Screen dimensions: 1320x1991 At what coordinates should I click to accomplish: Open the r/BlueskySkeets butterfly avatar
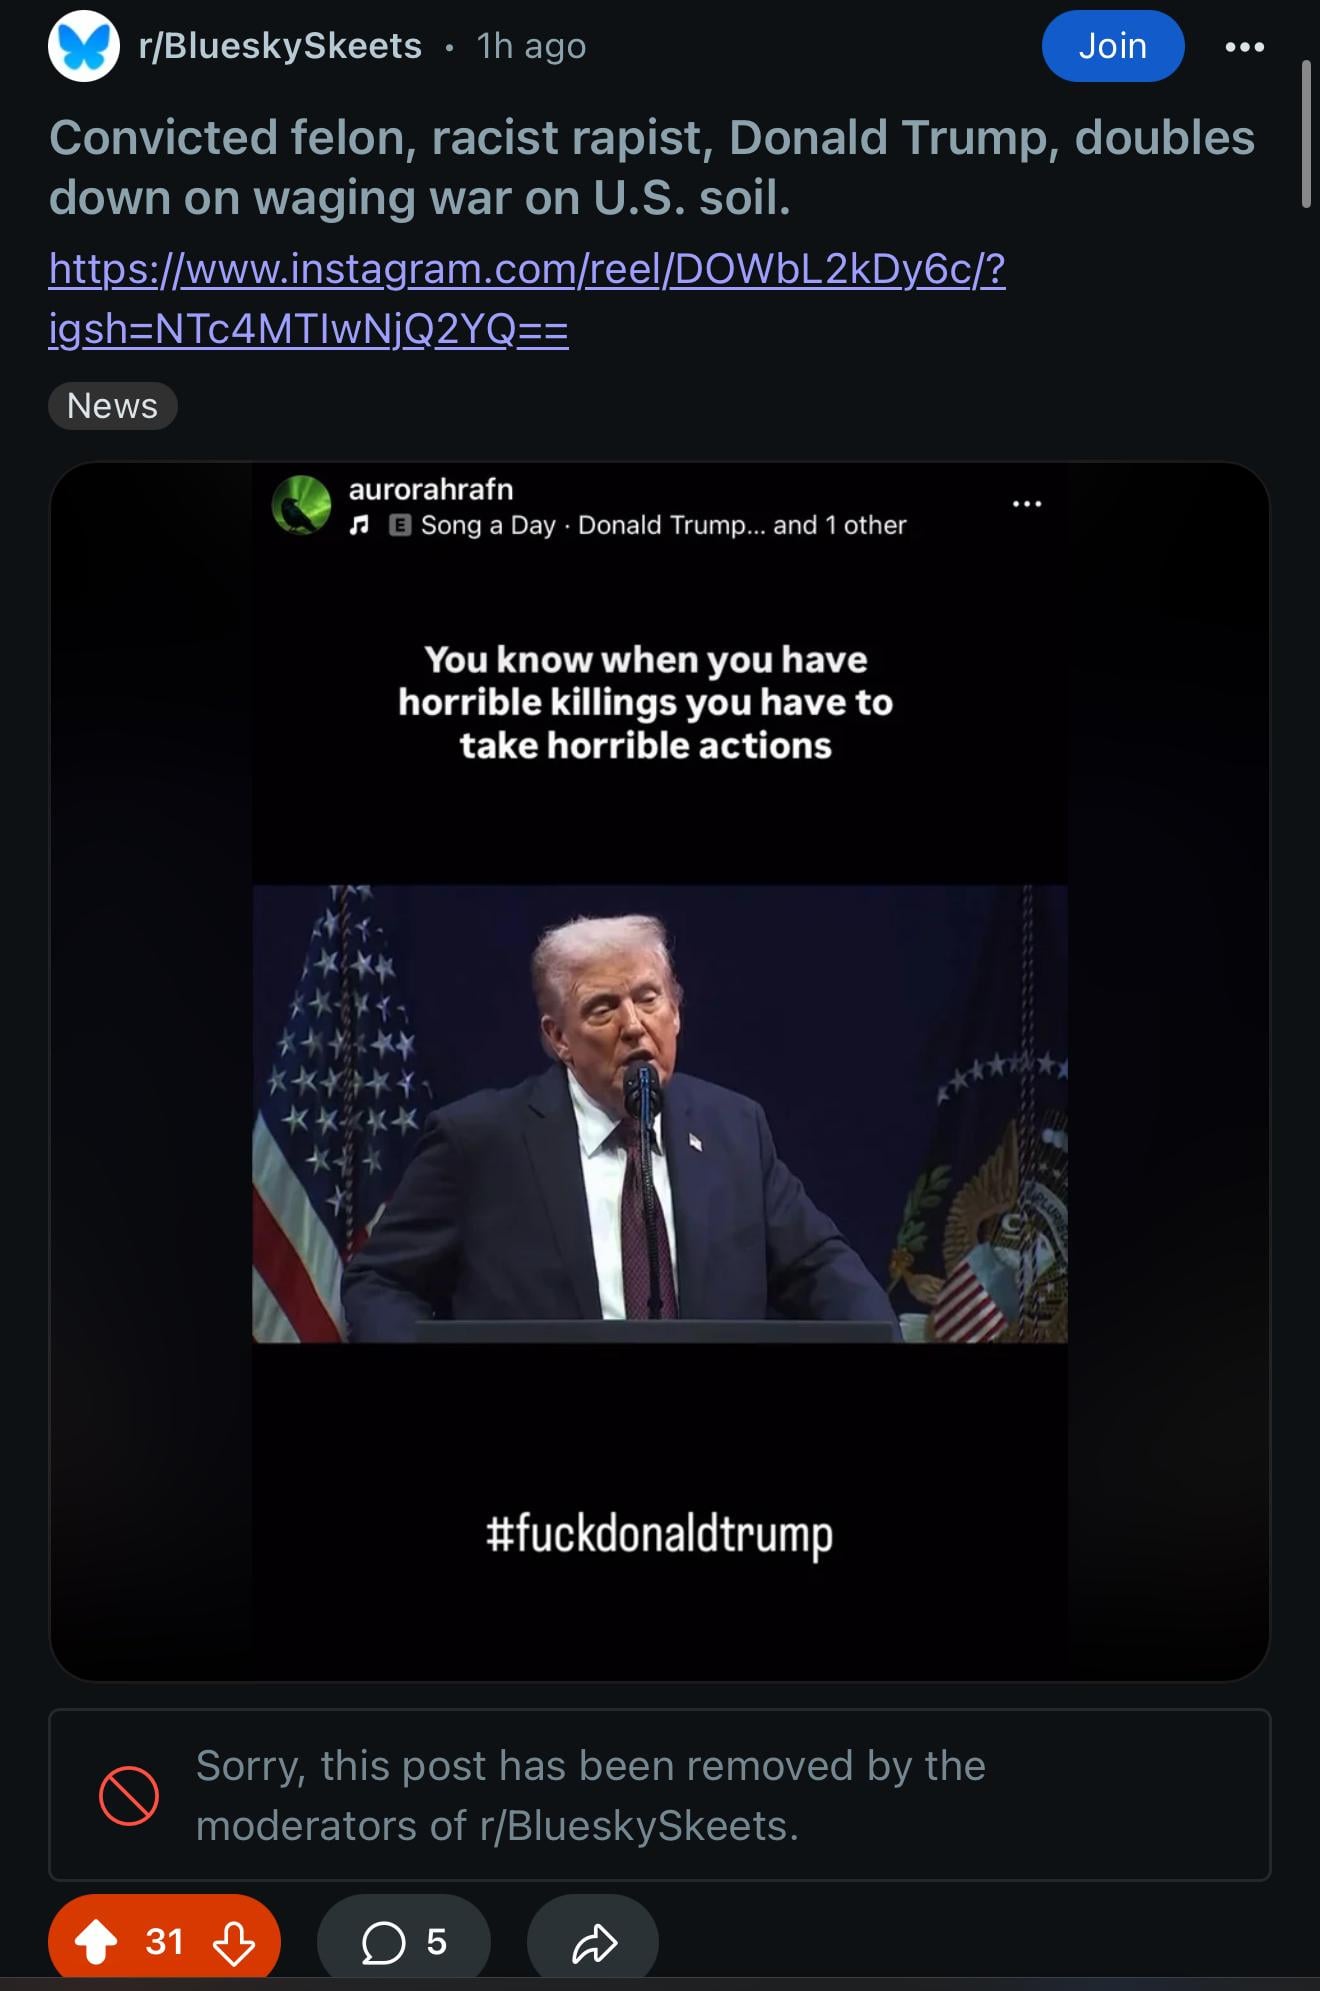(x=84, y=46)
